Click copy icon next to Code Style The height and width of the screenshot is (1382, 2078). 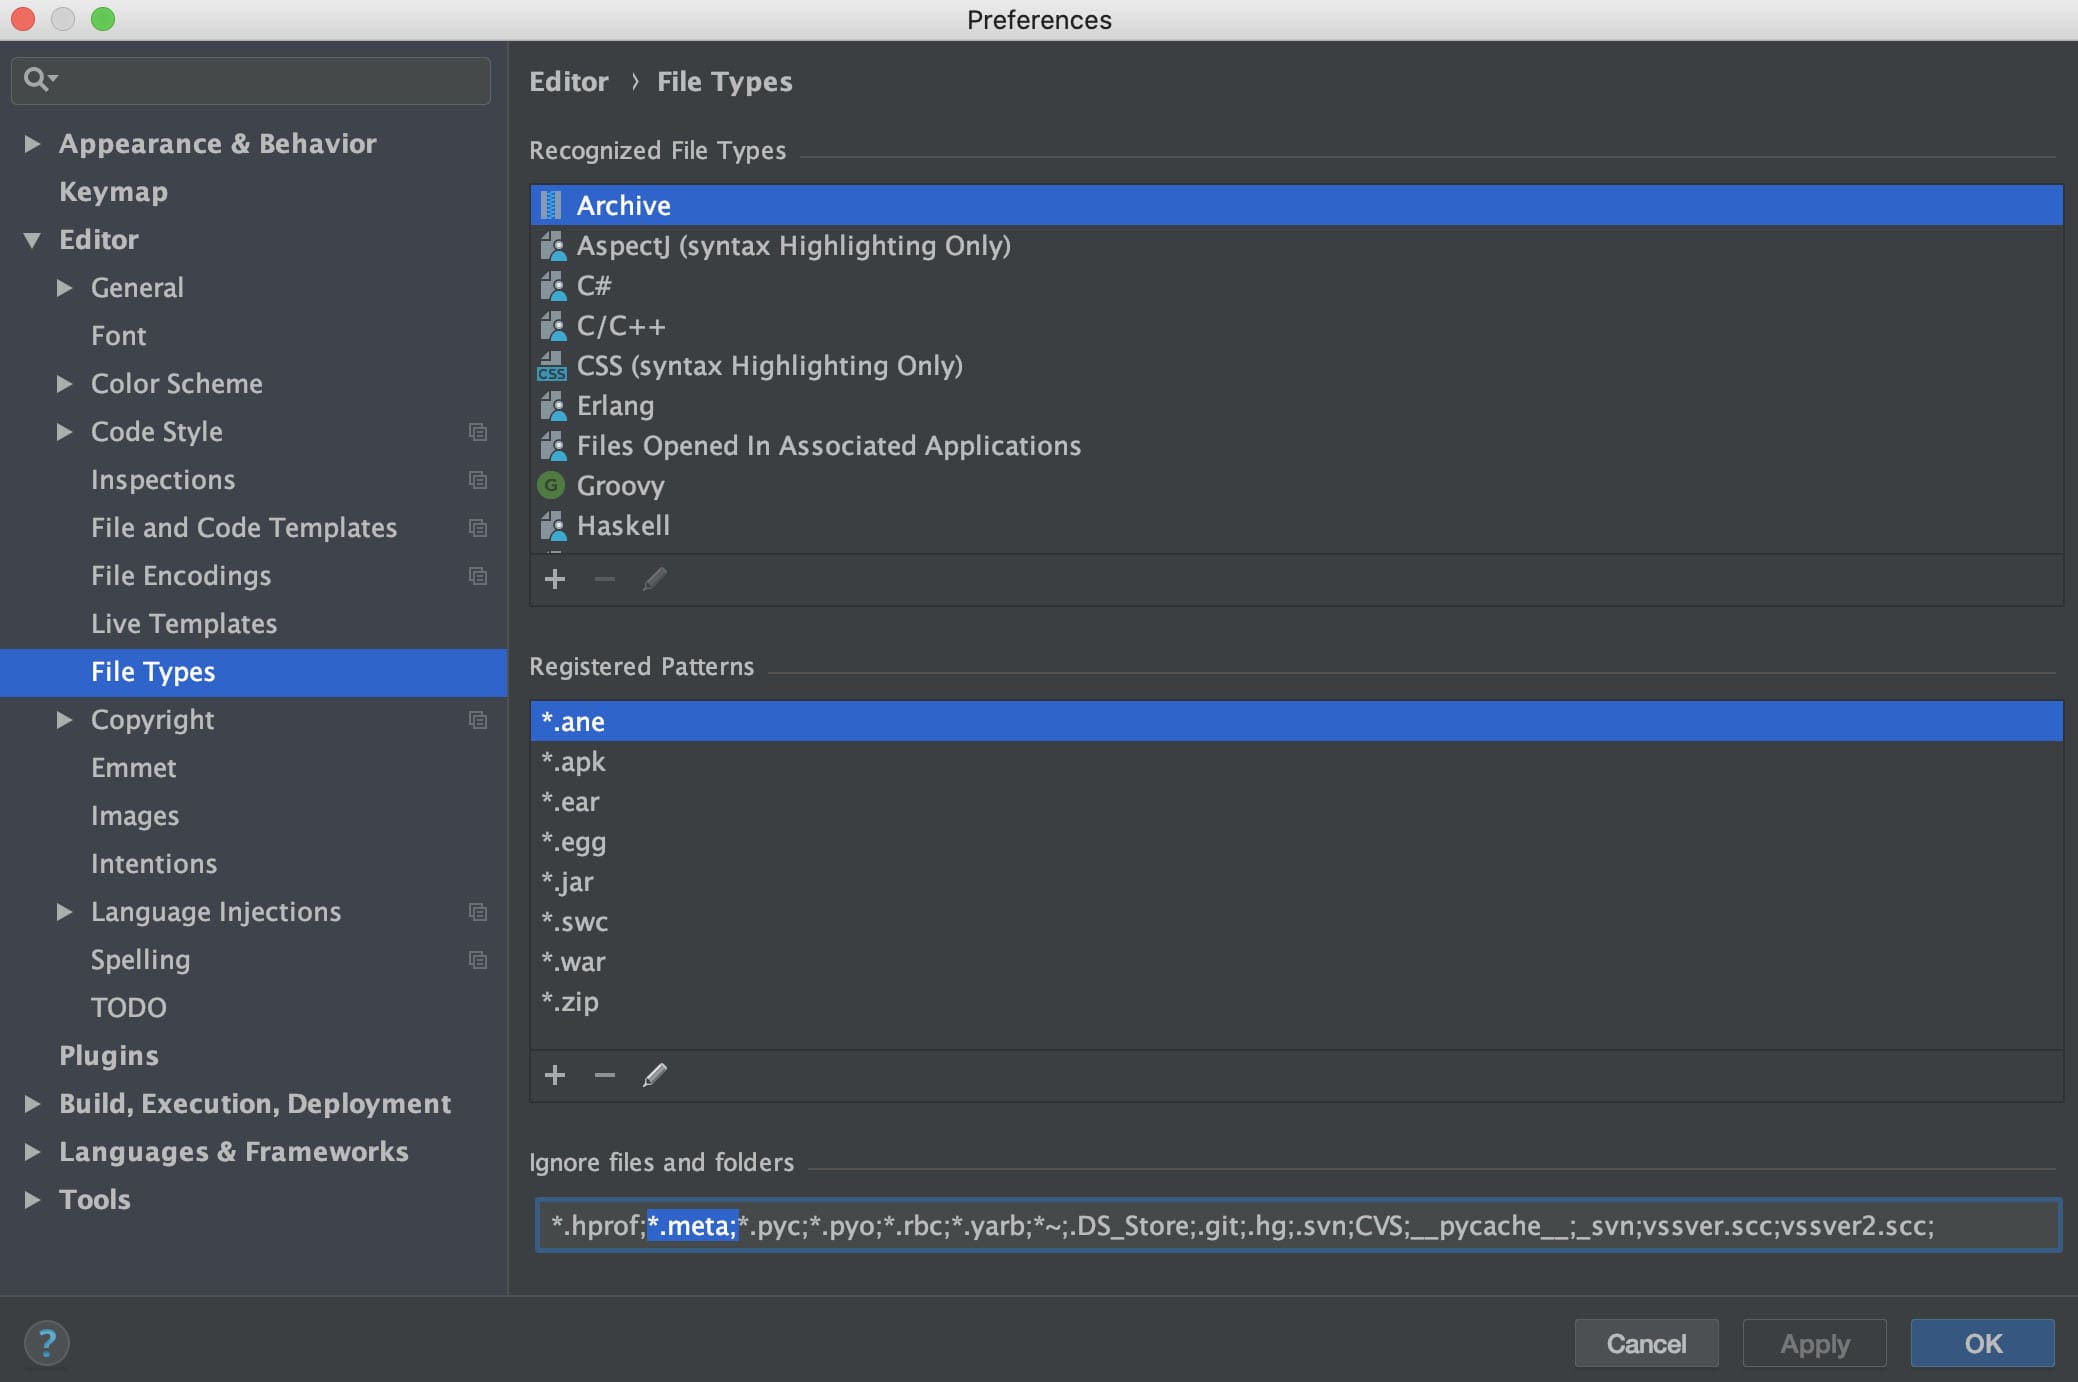pos(478,432)
